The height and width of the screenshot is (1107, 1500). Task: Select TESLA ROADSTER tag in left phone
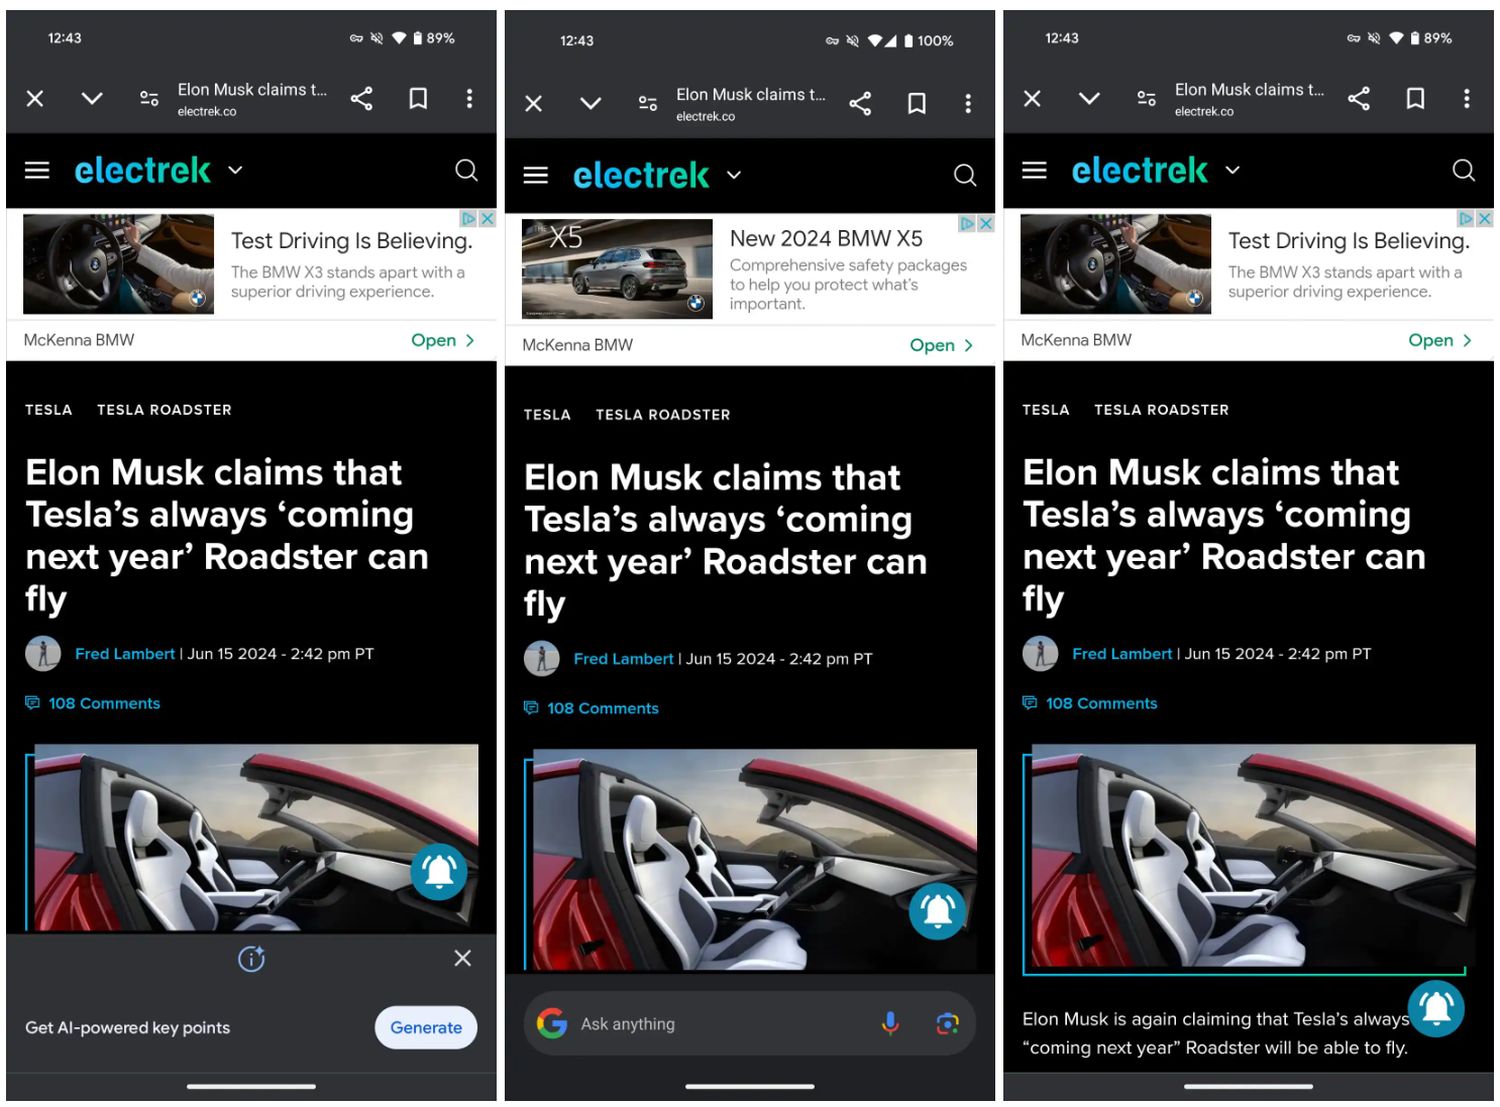[164, 410]
